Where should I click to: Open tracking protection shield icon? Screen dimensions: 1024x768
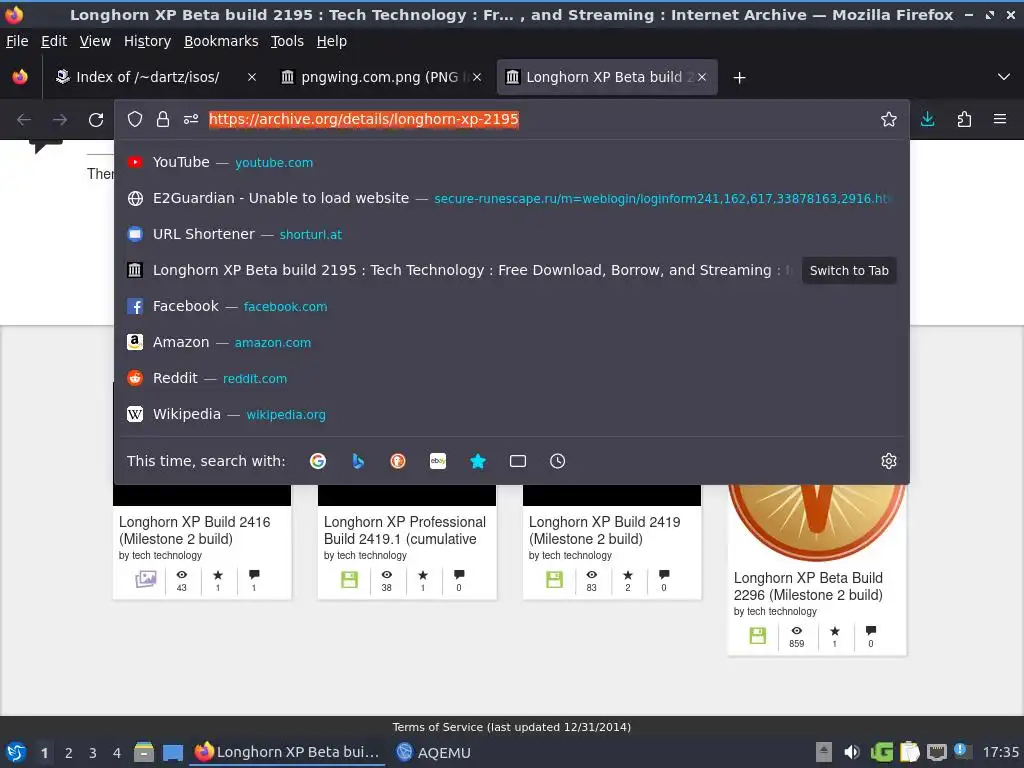tap(135, 119)
